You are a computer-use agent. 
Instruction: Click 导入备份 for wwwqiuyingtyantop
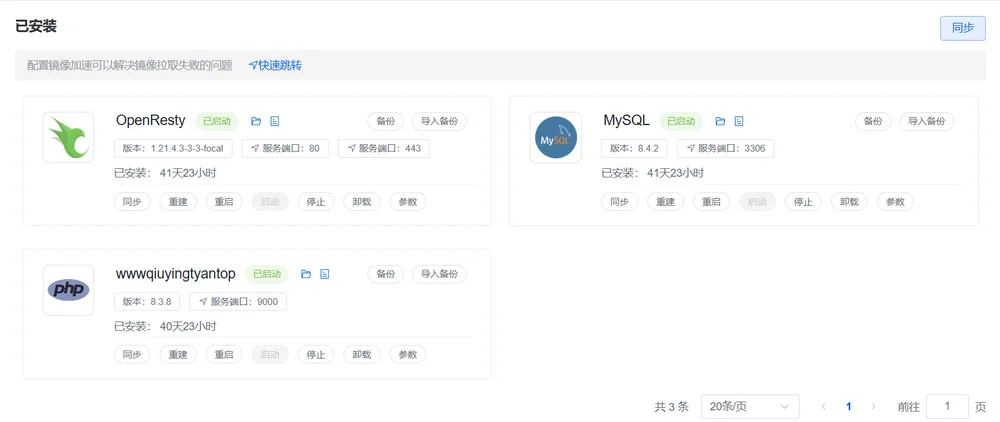(x=439, y=274)
